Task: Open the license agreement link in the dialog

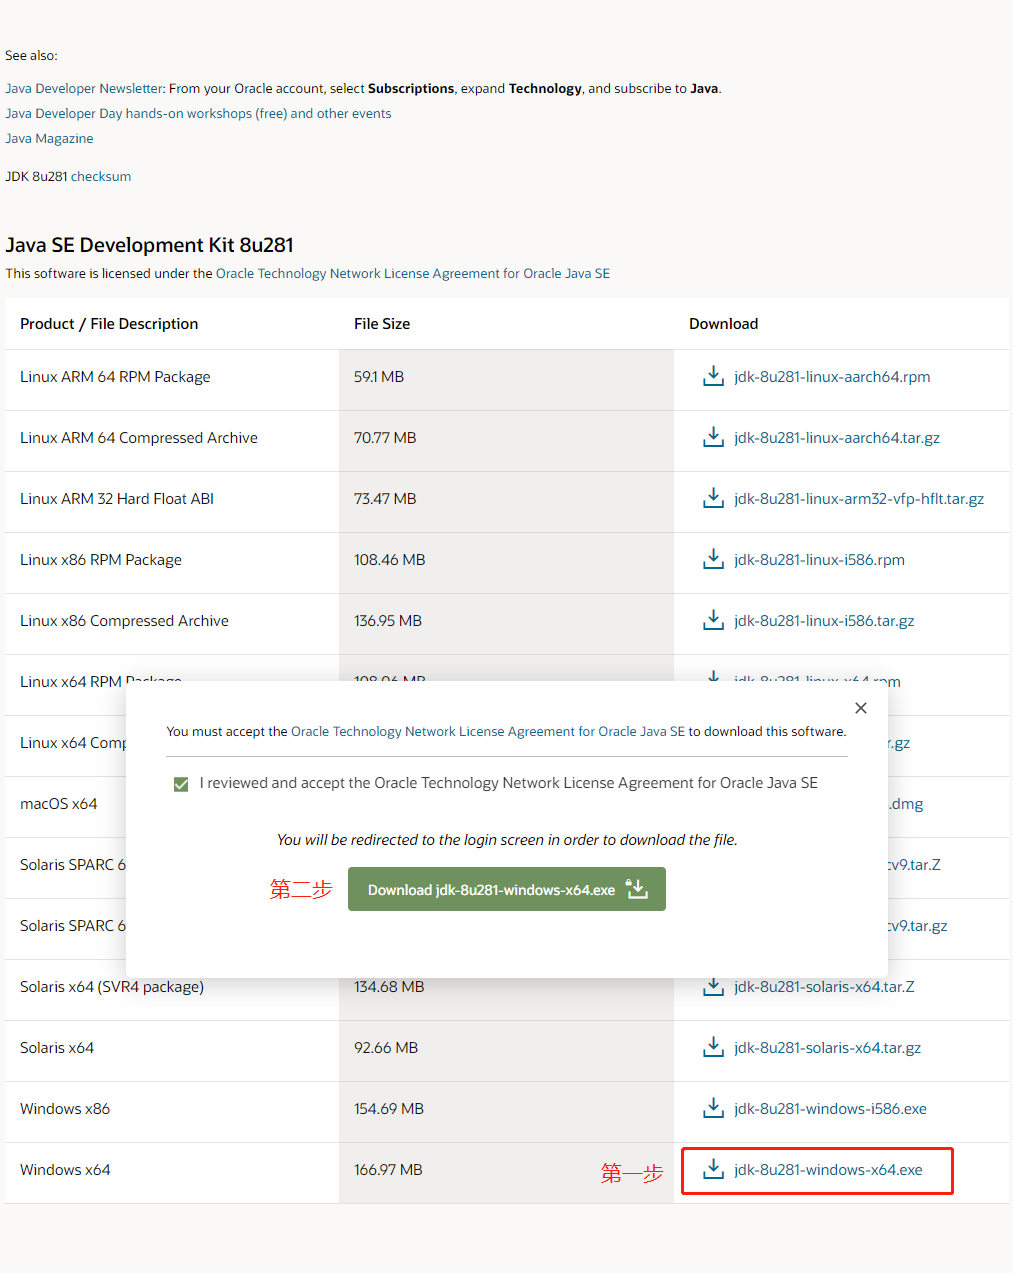Action: tap(487, 732)
